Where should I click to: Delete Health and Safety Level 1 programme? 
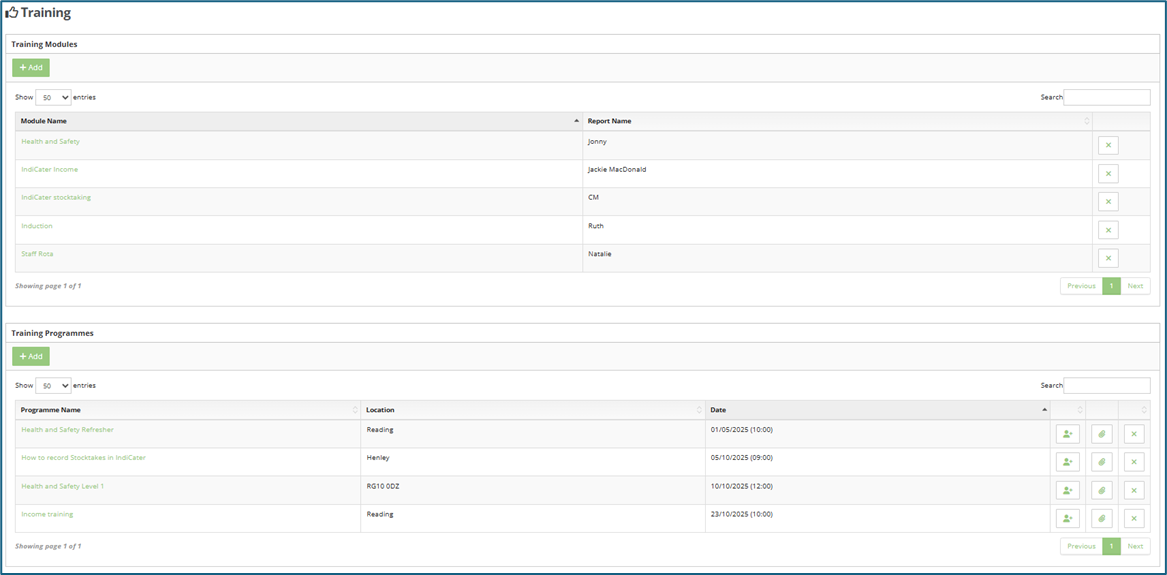pyautogui.click(x=1134, y=490)
